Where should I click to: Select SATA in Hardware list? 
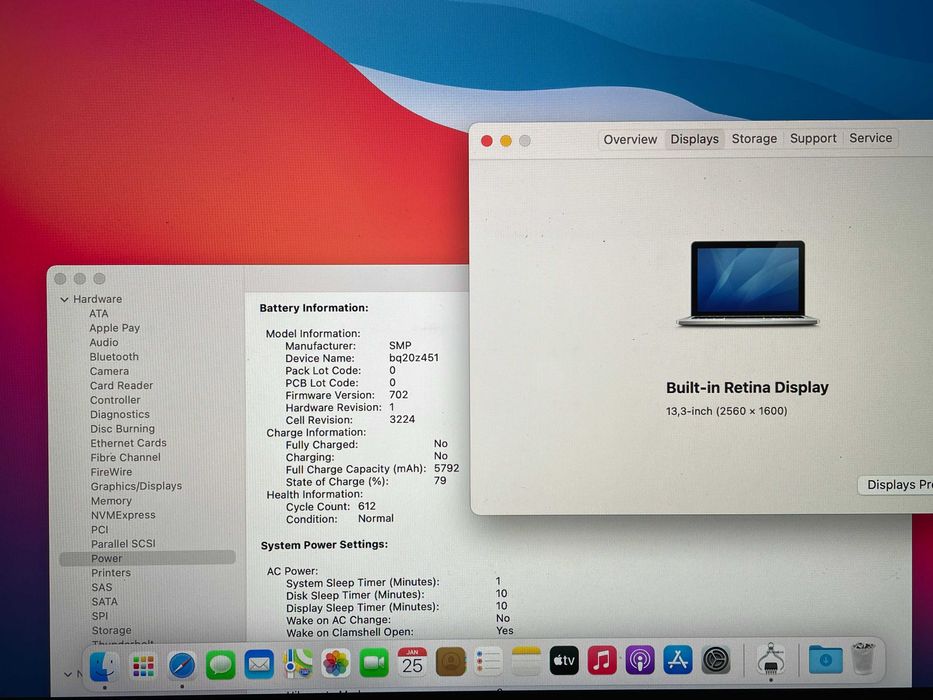[x=104, y=601]
